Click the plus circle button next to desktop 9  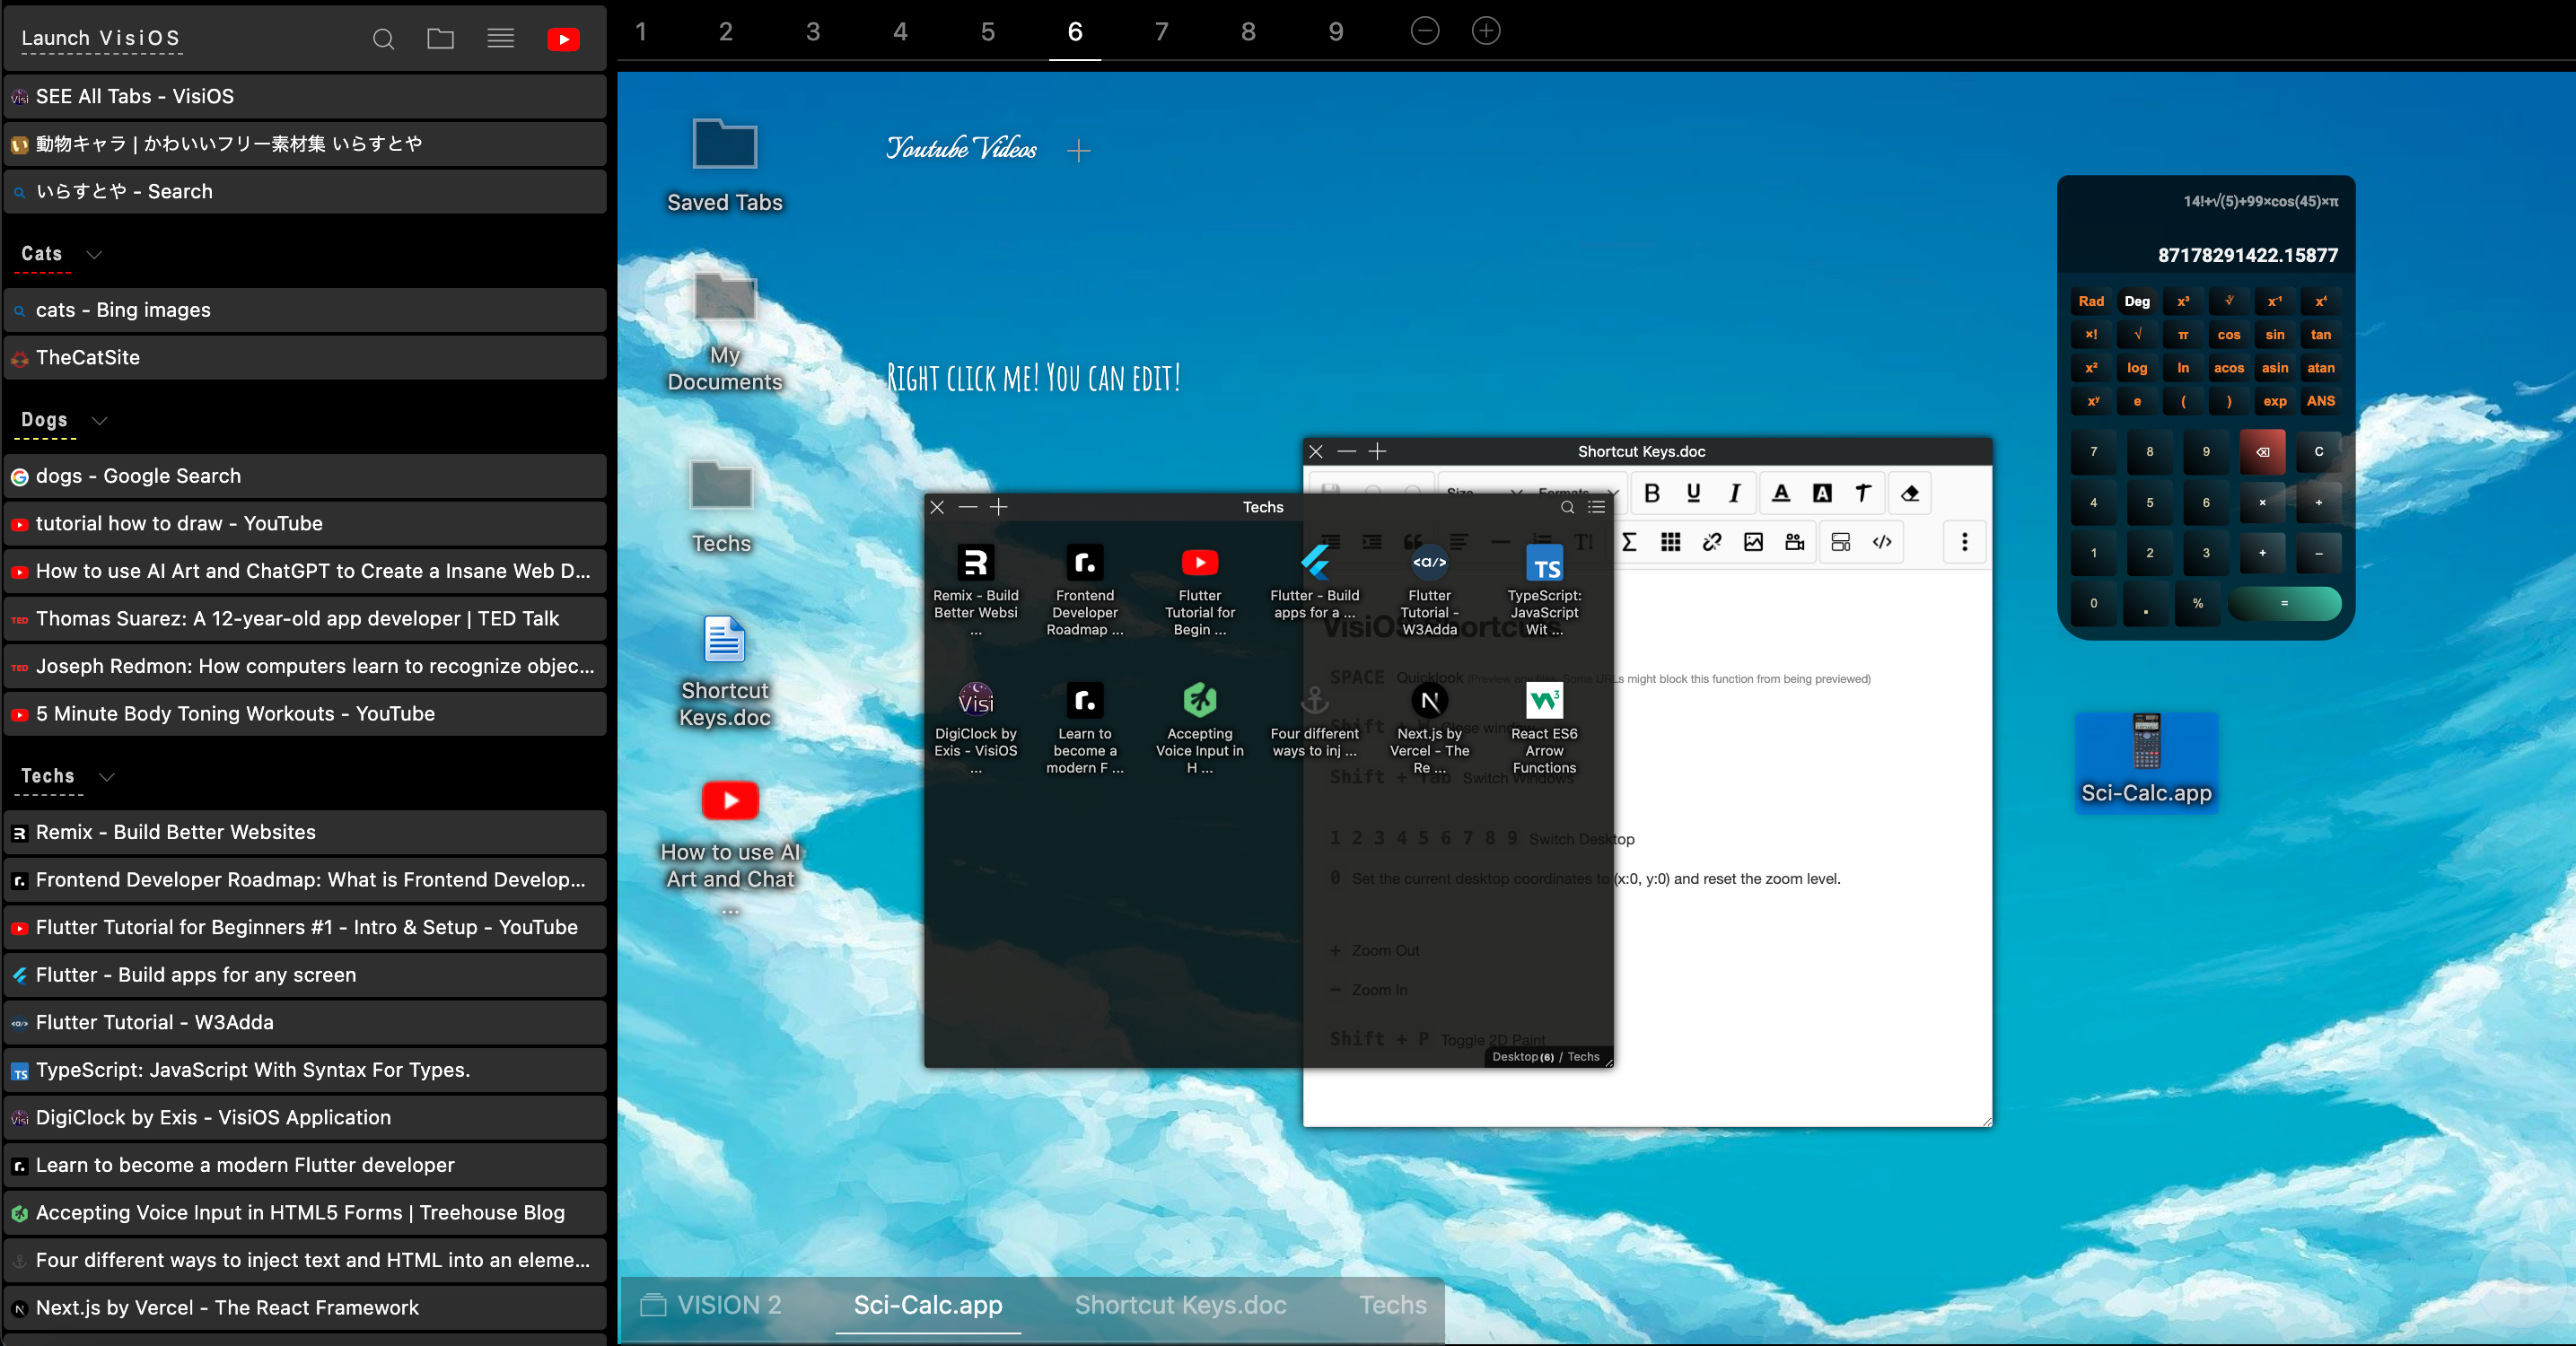click(x=1486, y=31)
